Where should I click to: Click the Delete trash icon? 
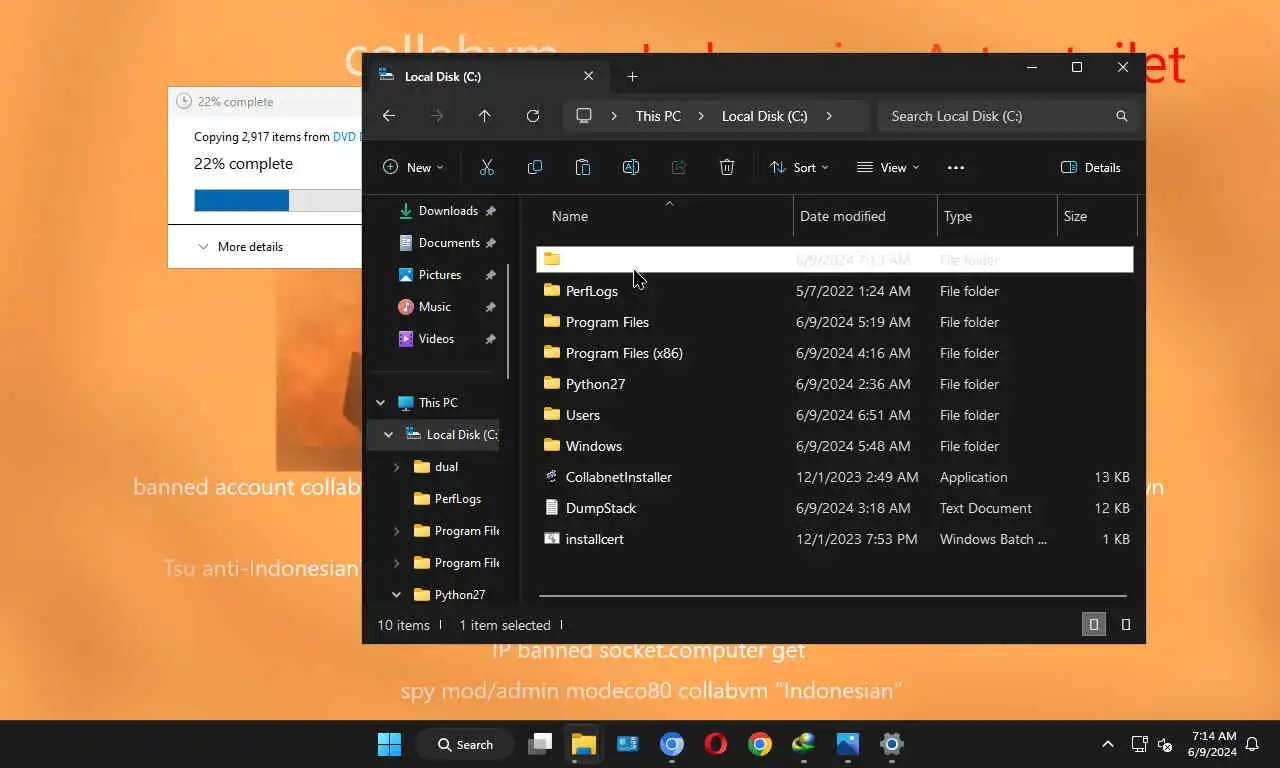(x=727, y=167)
